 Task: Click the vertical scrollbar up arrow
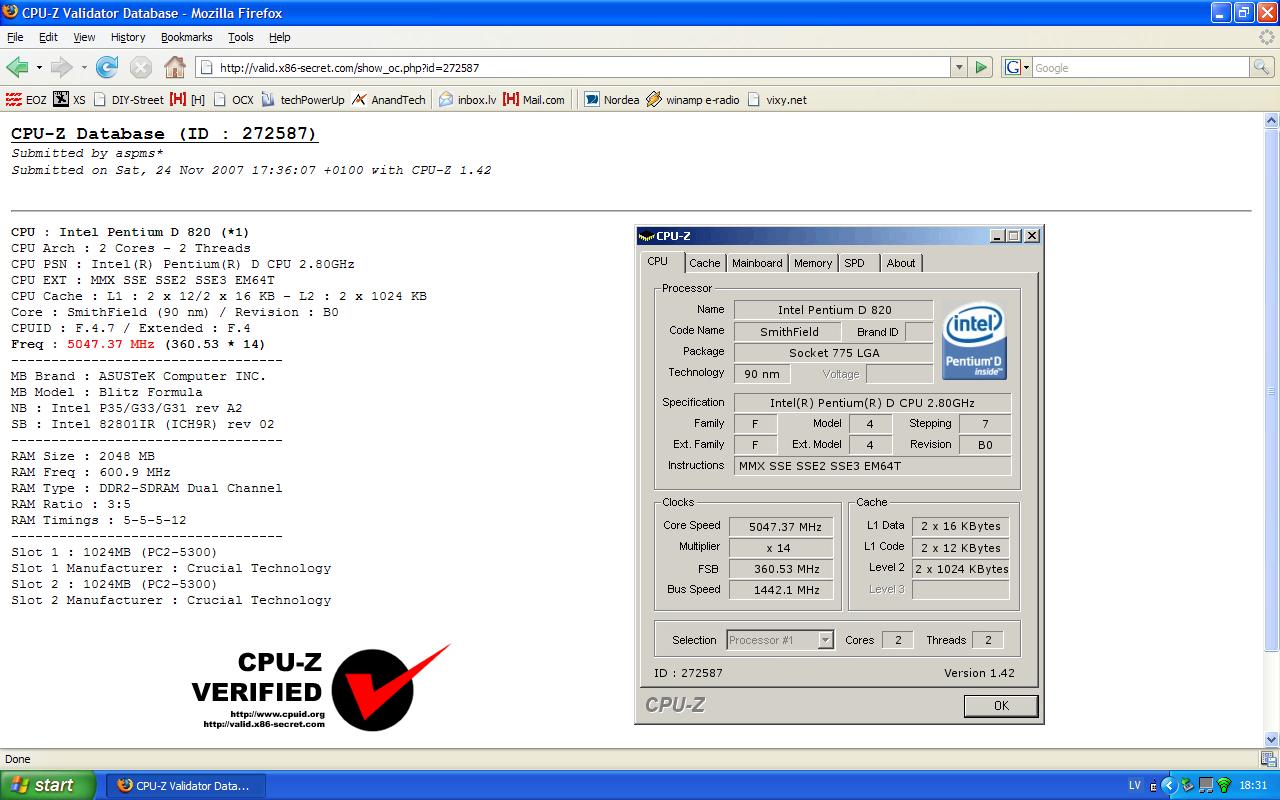coord(1271,120)
